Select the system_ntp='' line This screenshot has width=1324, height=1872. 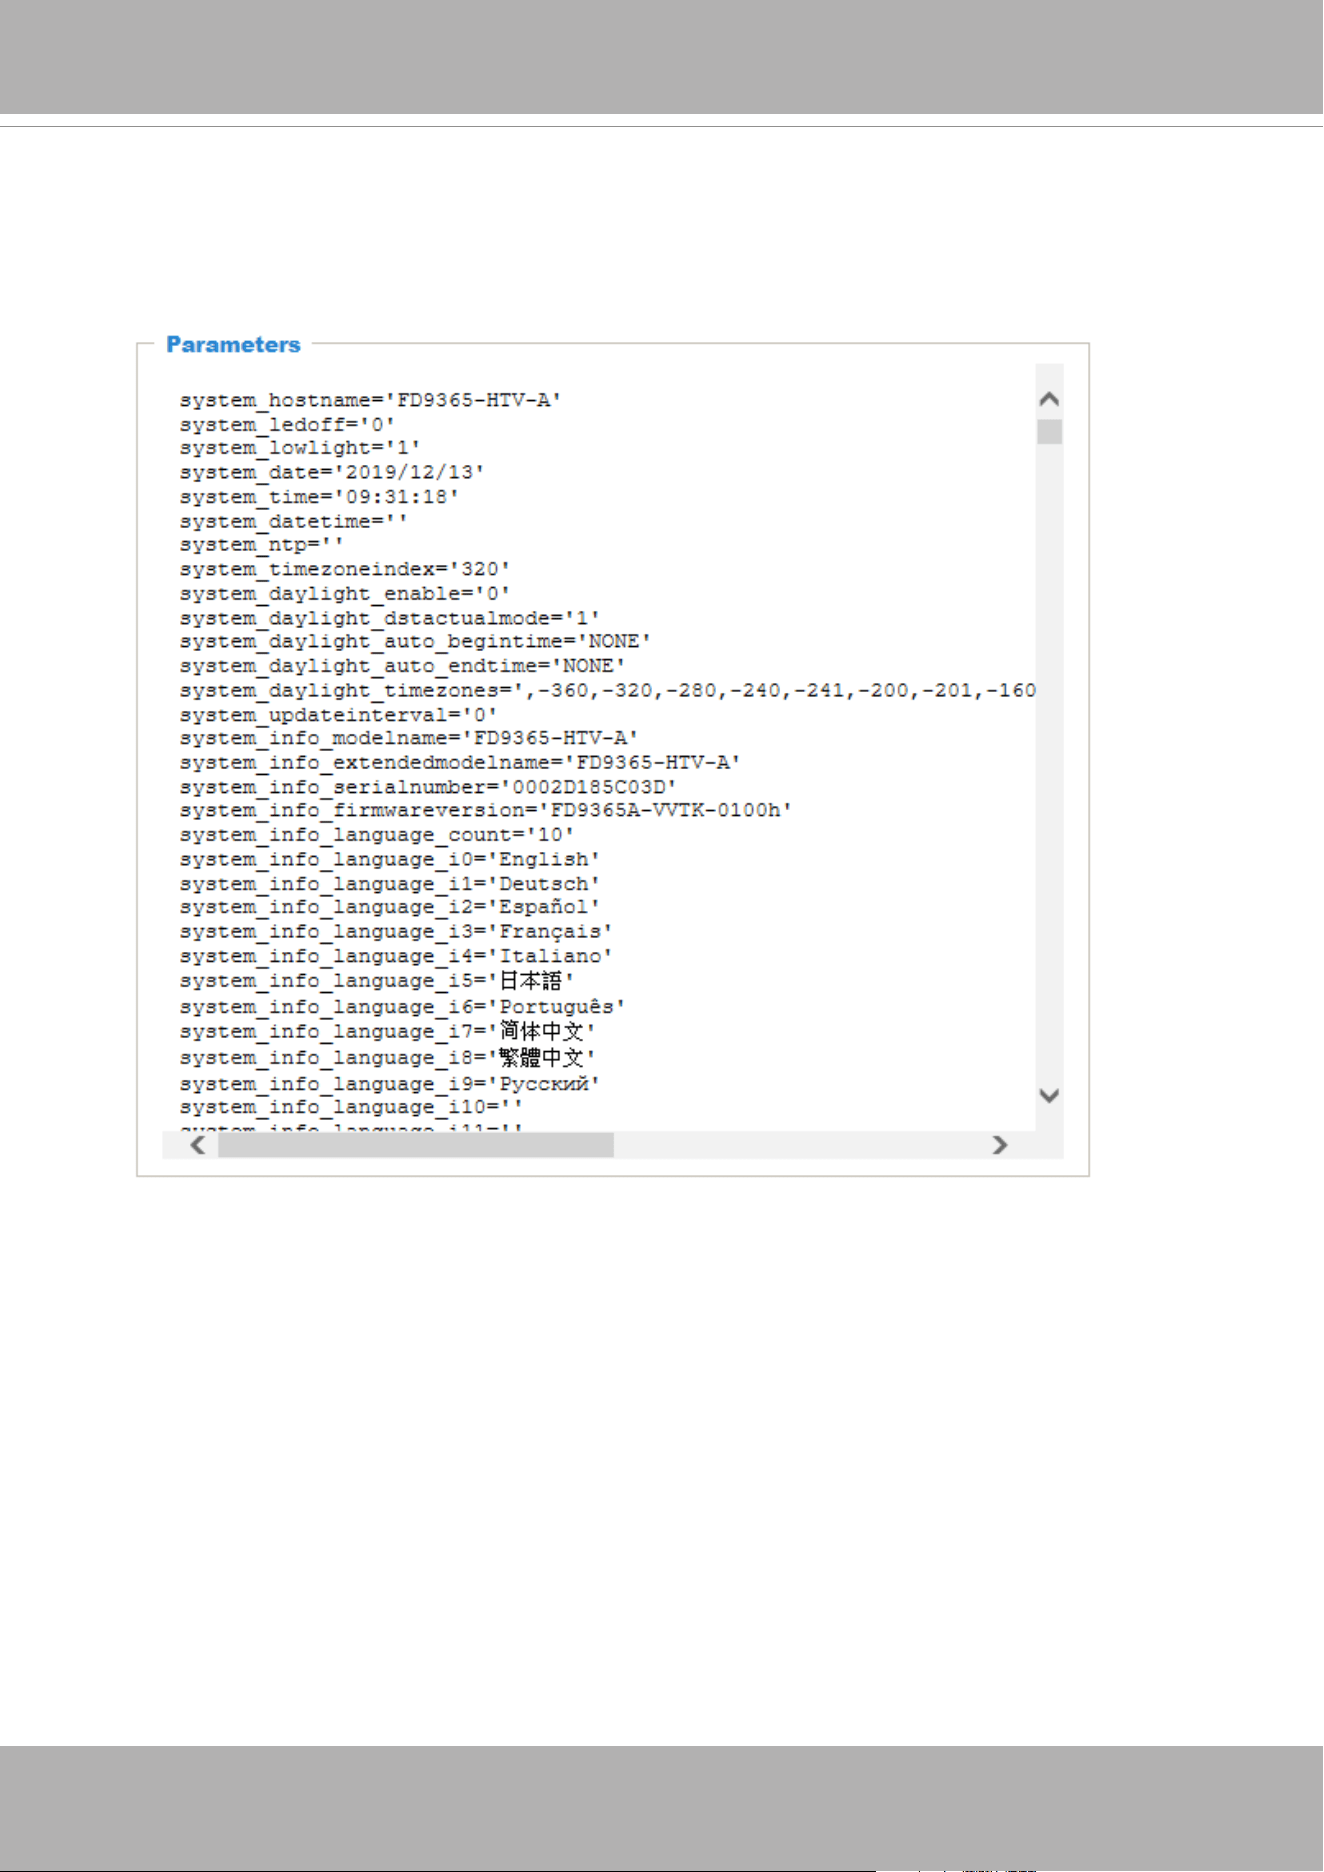[262, 545]
